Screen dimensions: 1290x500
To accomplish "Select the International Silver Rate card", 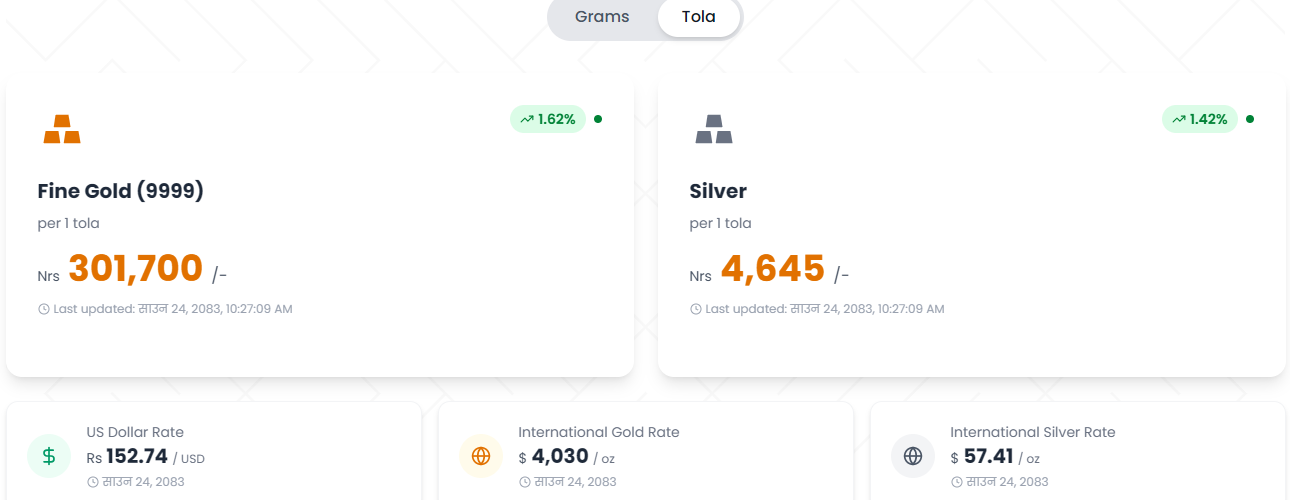I will 1078,451.
